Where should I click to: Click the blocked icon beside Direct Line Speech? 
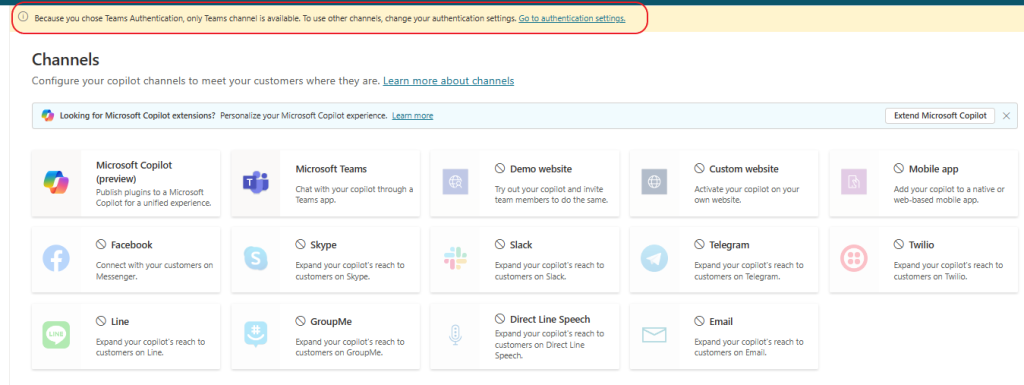coord(500,319)
